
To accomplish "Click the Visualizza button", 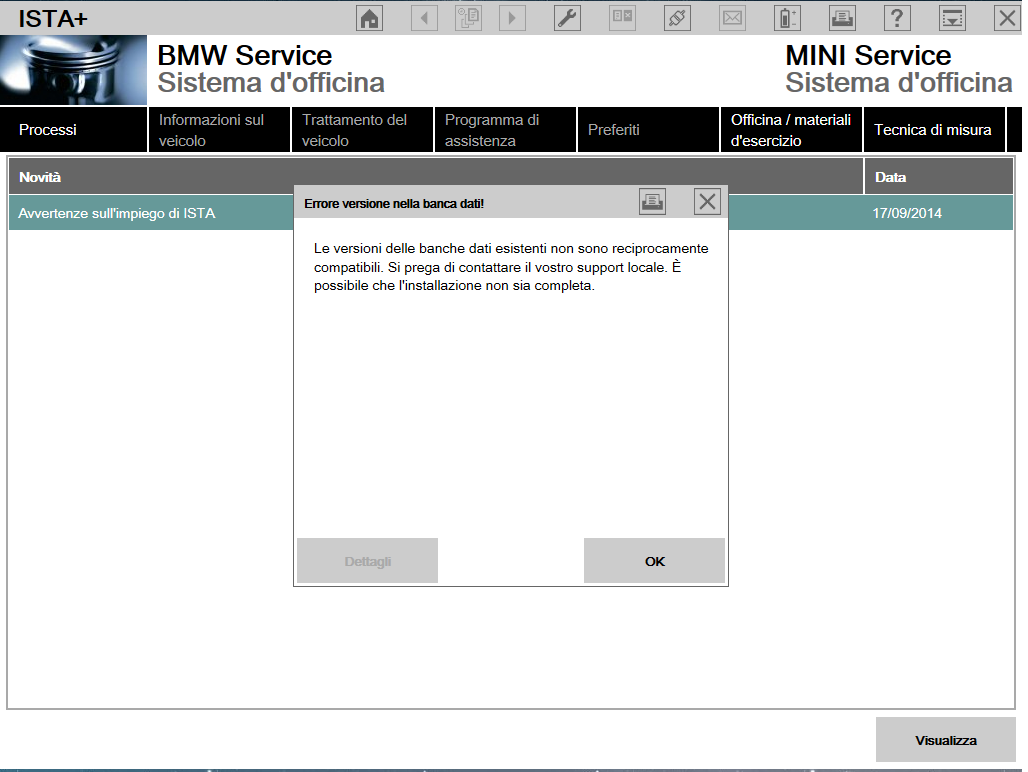I will click(x=946, y=740).
